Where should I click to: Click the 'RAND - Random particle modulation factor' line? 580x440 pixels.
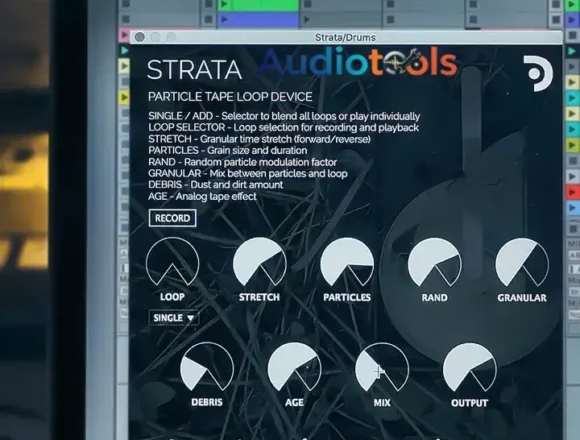coord(242,162)
